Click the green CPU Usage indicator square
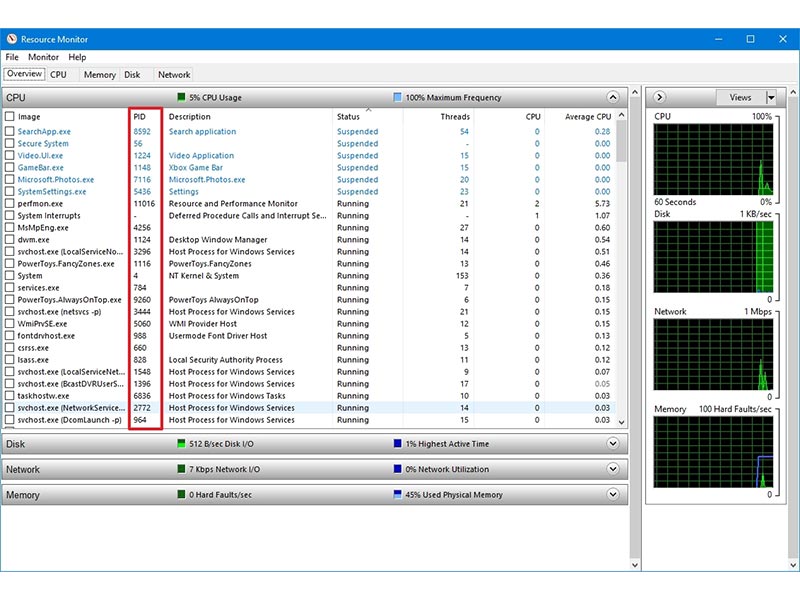800x600 pixels. (181, 97)
